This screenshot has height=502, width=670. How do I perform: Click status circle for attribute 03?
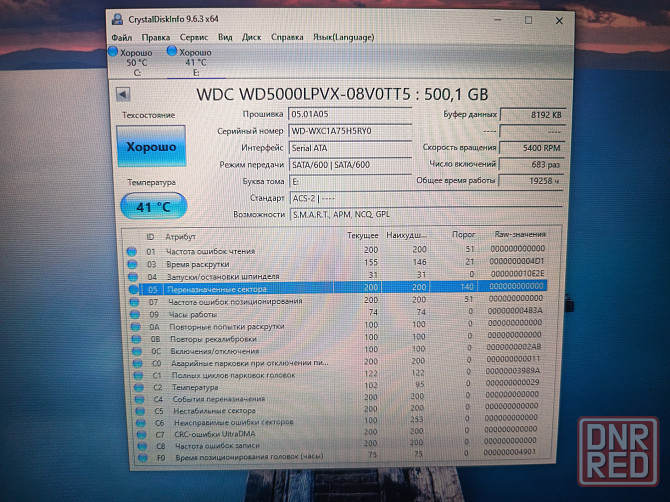point(132,264)
